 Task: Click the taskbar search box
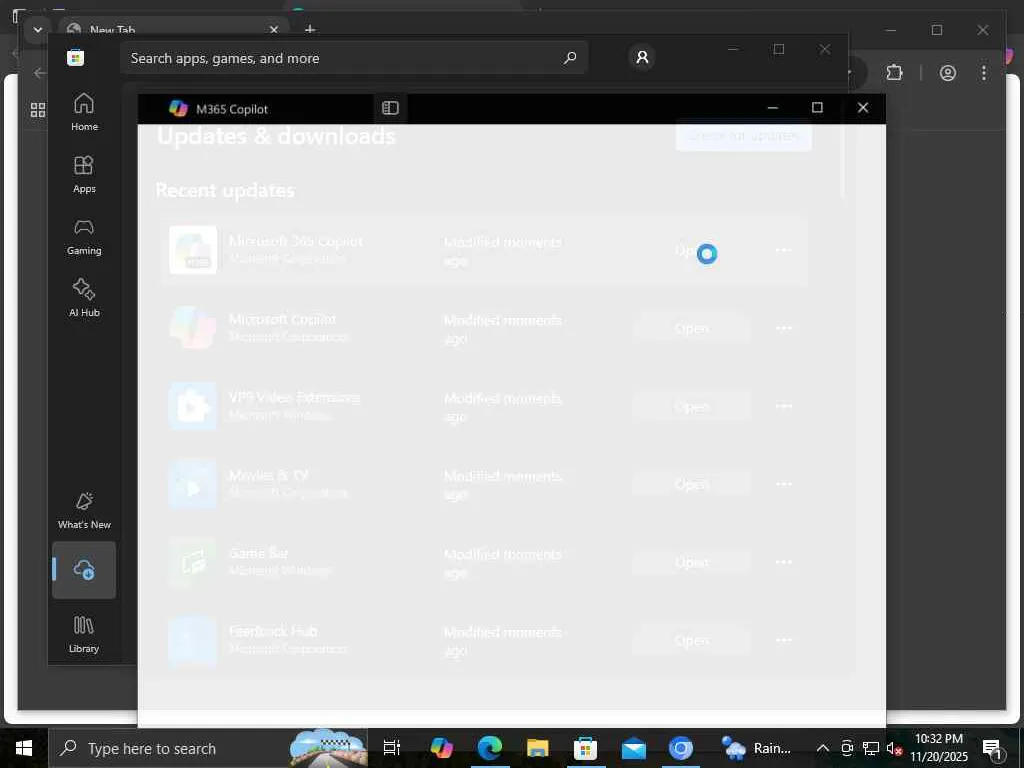click(x=208, y=748)
